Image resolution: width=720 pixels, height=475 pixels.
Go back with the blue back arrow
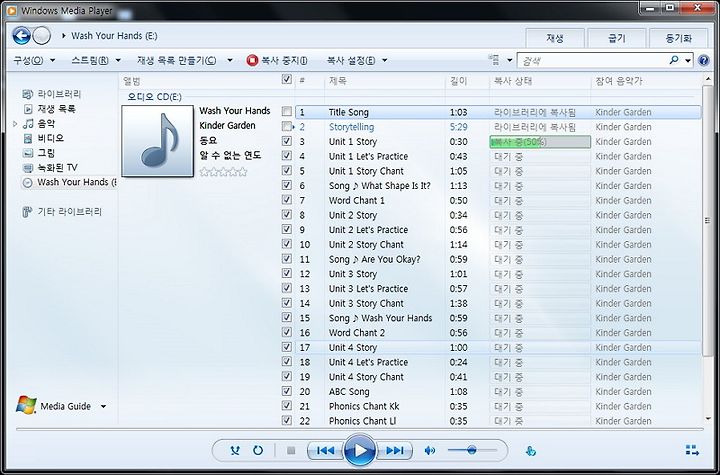21,35
